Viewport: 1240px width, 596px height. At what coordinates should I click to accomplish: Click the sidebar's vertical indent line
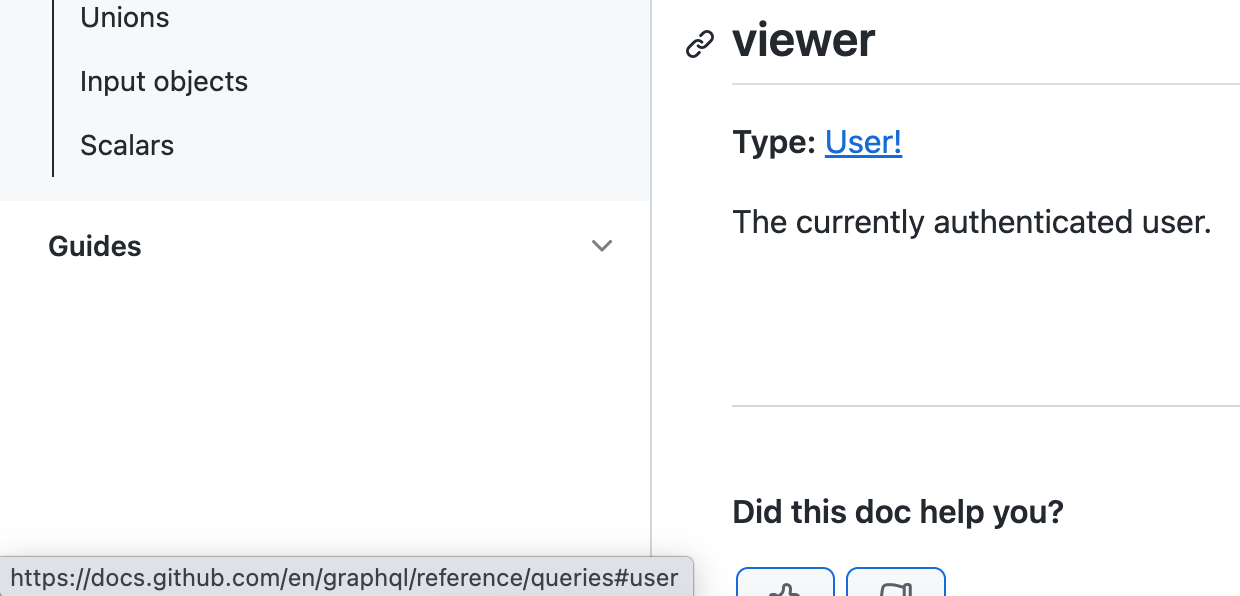52,88
